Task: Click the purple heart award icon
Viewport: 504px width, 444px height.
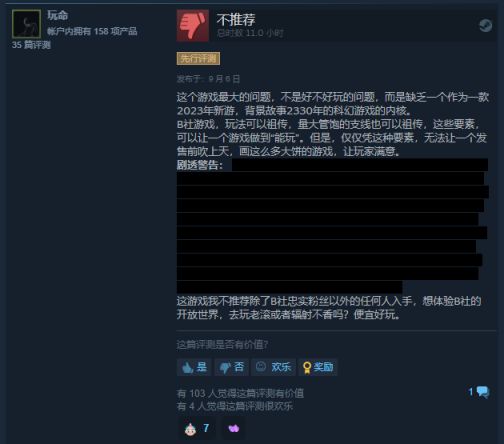Action: 234,428
